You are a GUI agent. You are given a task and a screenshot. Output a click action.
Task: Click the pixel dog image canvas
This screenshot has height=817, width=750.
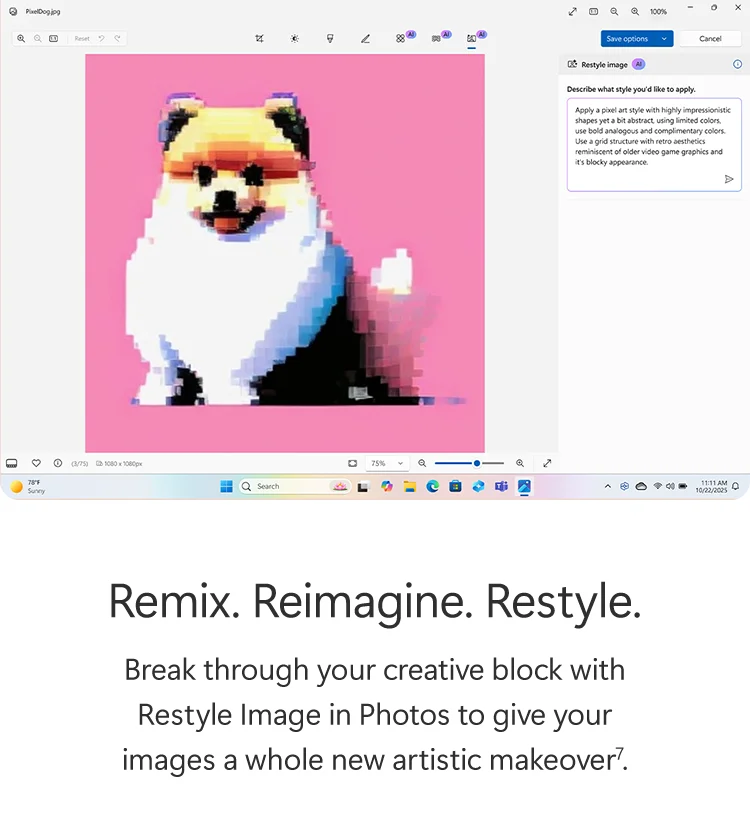point(285,253)
